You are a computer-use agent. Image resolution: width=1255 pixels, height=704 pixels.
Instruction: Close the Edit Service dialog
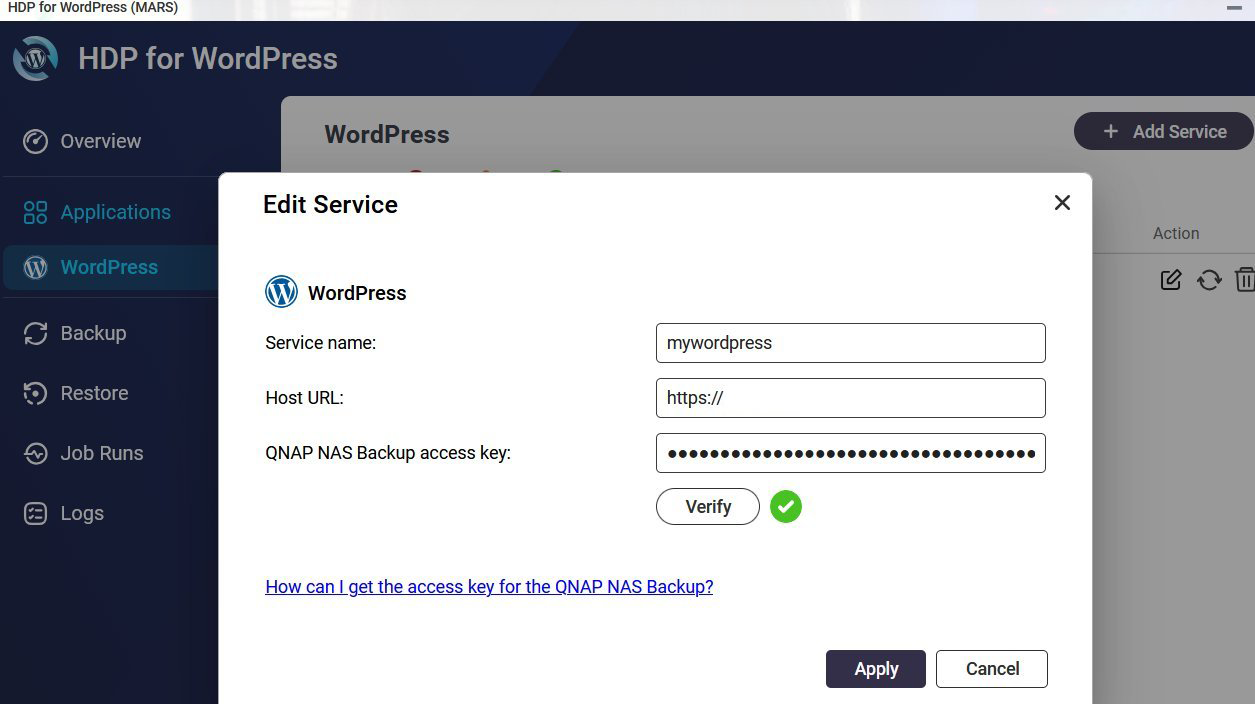[x=1062, y=203]
